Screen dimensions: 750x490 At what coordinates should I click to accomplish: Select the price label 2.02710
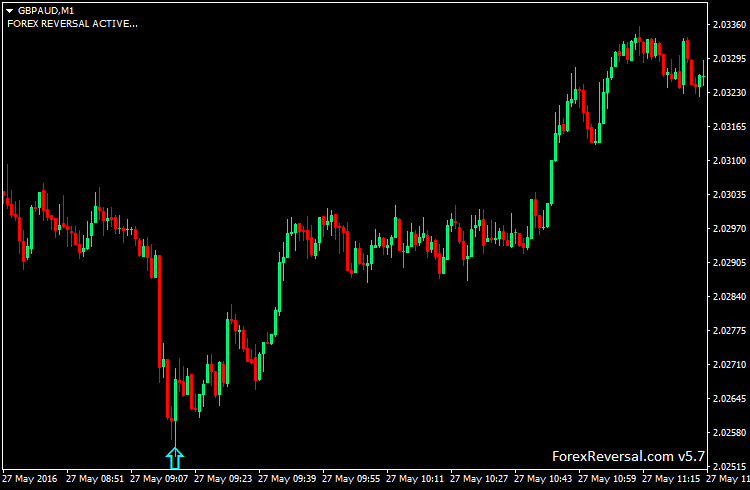[729, 364]
